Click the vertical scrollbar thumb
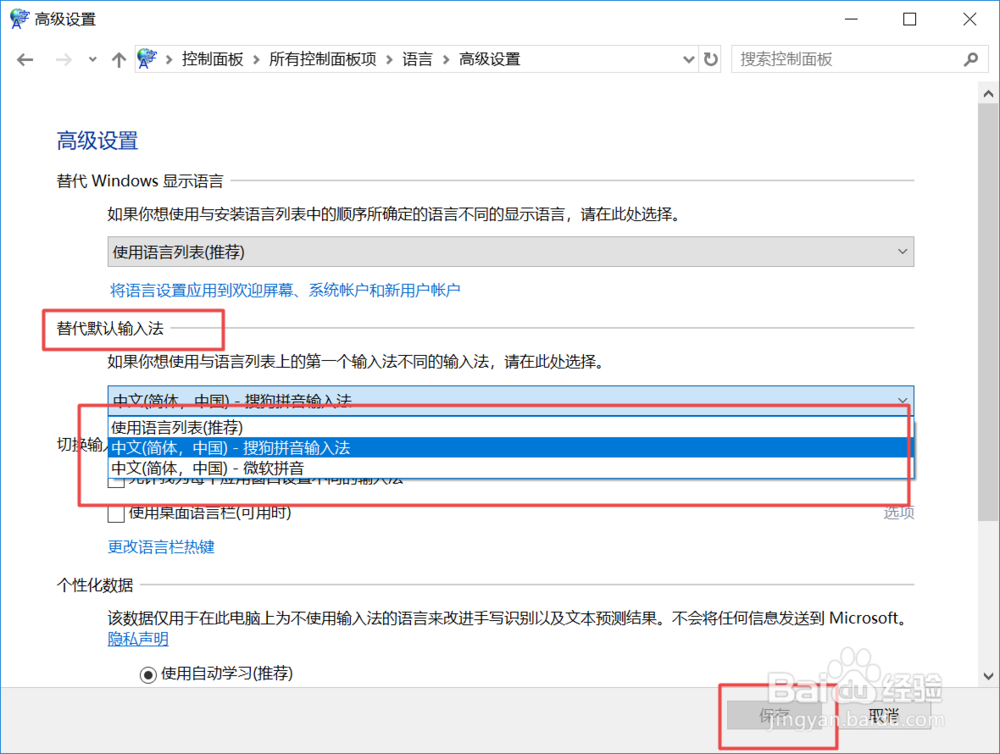Image resolution: width=1000 pixels, height=754 pixels. point(988,312)
